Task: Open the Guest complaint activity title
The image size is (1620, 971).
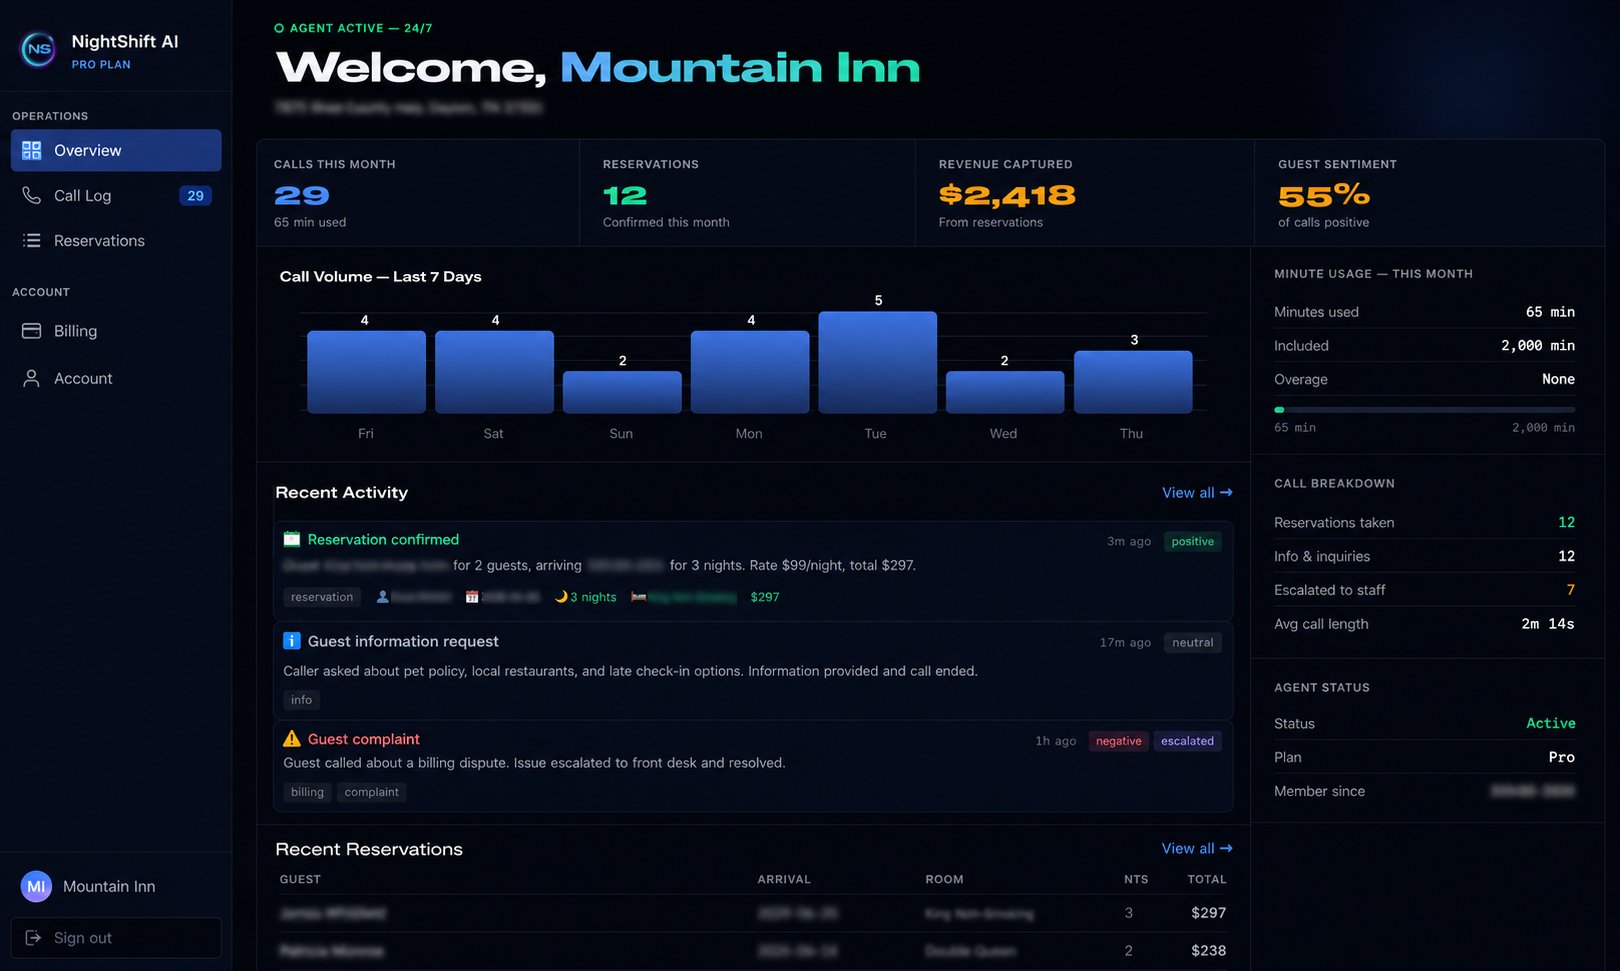Action: 363,738
